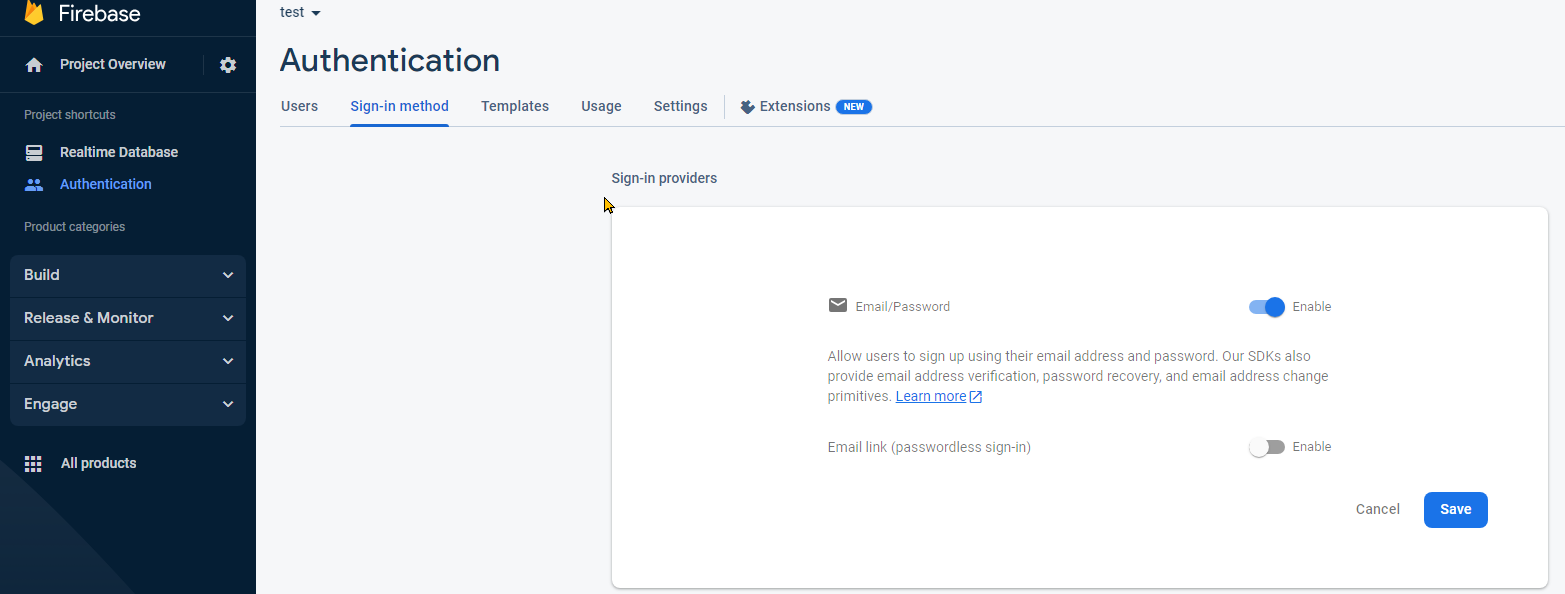Select the Sign-in method tab
This screenshot has width=1565, height=594.
coord(399,106)
